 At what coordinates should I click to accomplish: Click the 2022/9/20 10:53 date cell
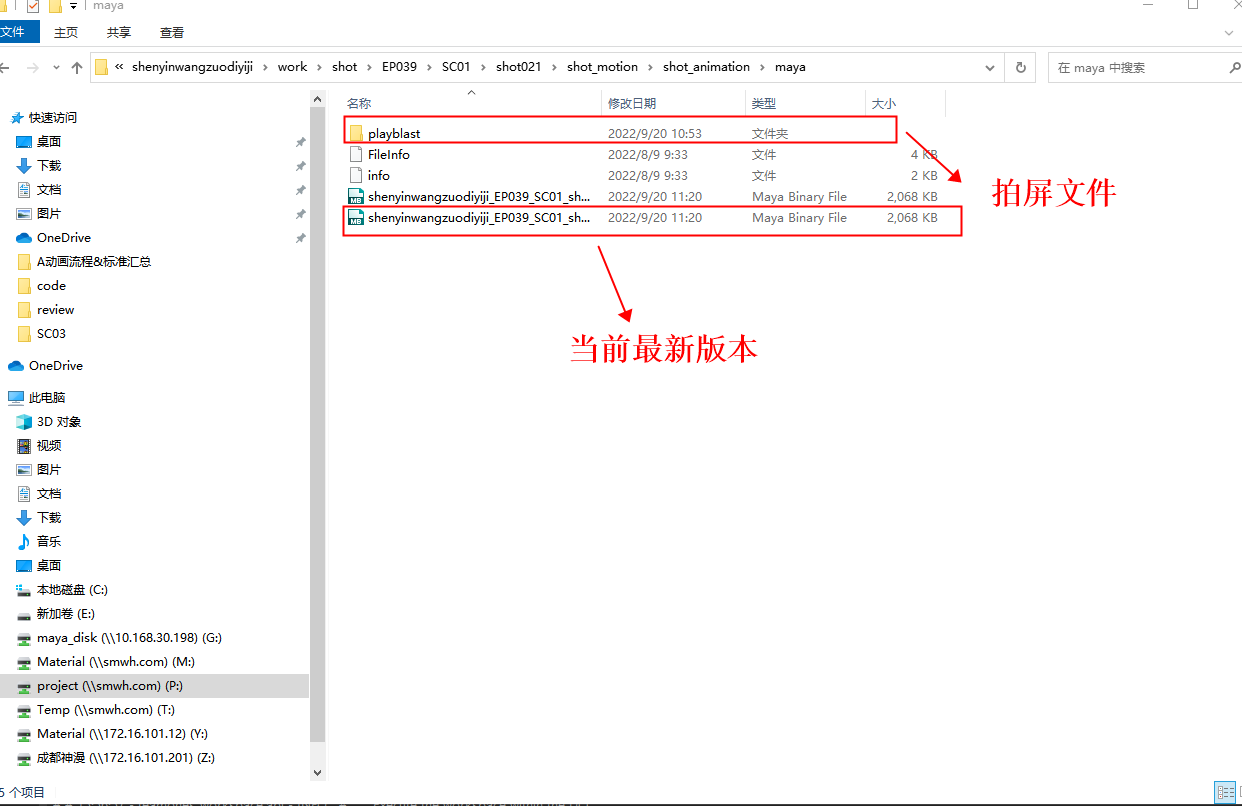[x=655, y=133]
